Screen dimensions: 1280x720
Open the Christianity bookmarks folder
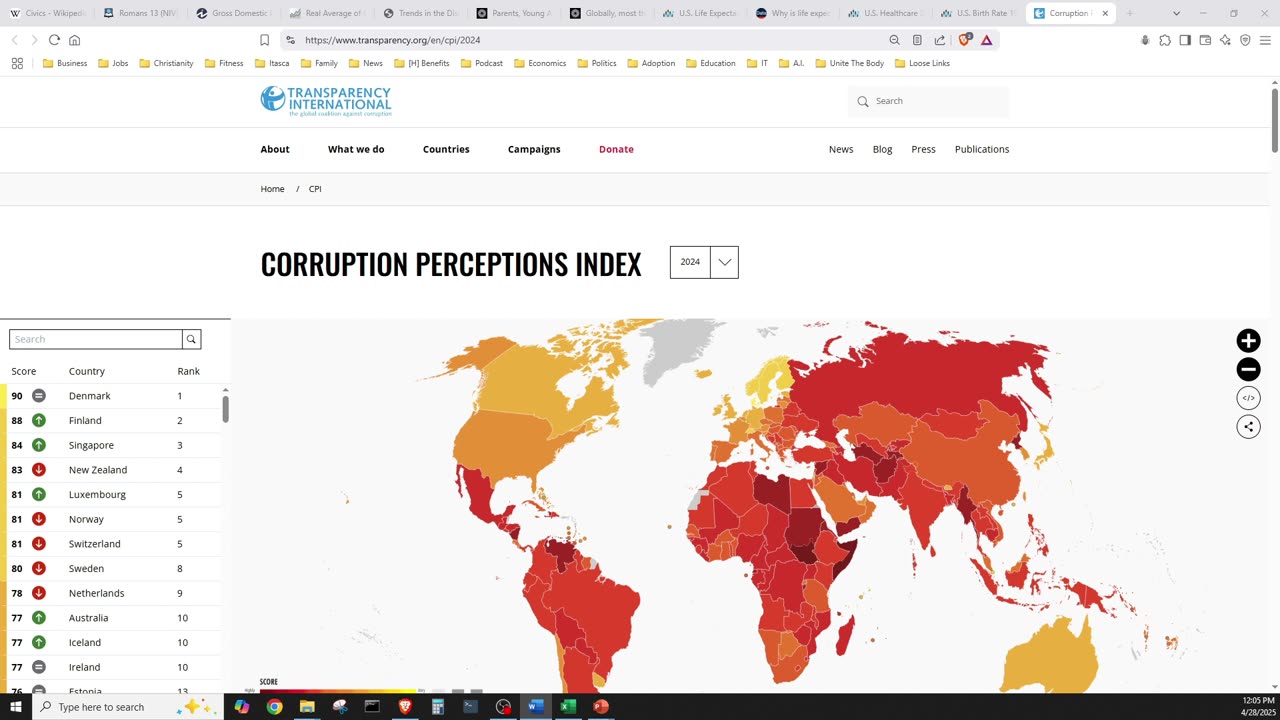point(166,63)
